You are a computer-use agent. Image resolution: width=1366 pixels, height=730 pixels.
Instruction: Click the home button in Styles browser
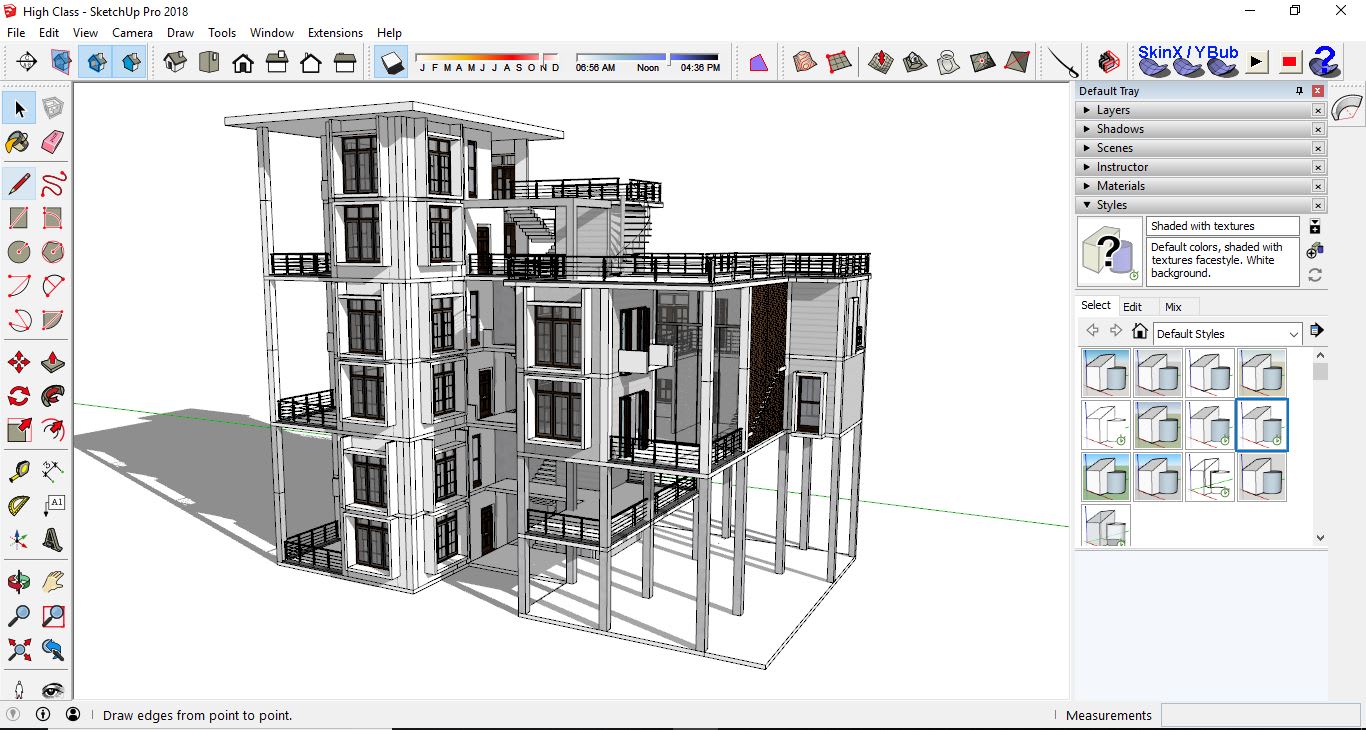point(1139,332)
